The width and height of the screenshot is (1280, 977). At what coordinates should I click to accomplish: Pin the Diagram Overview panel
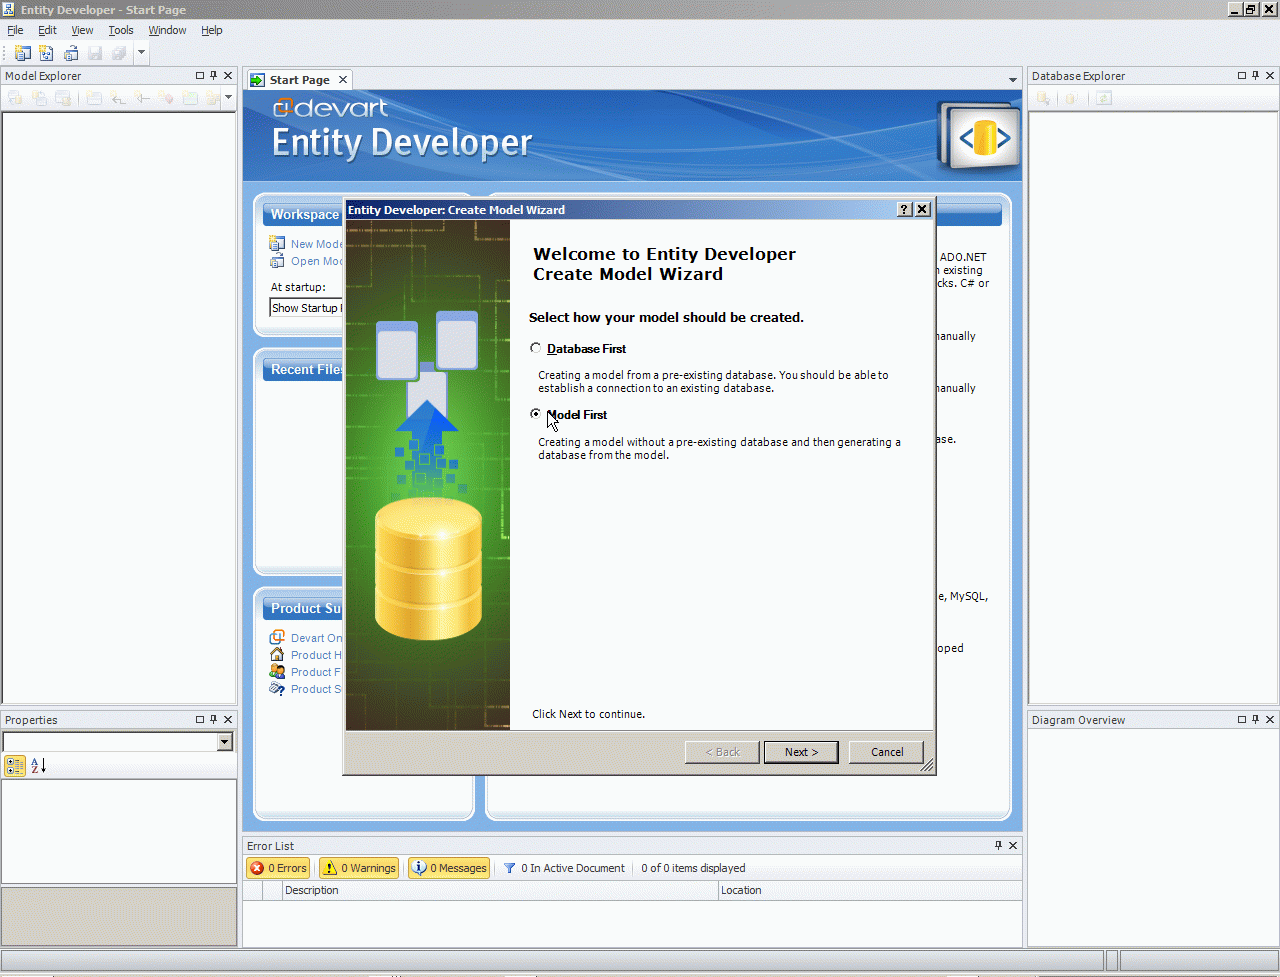coord(1256,720)
